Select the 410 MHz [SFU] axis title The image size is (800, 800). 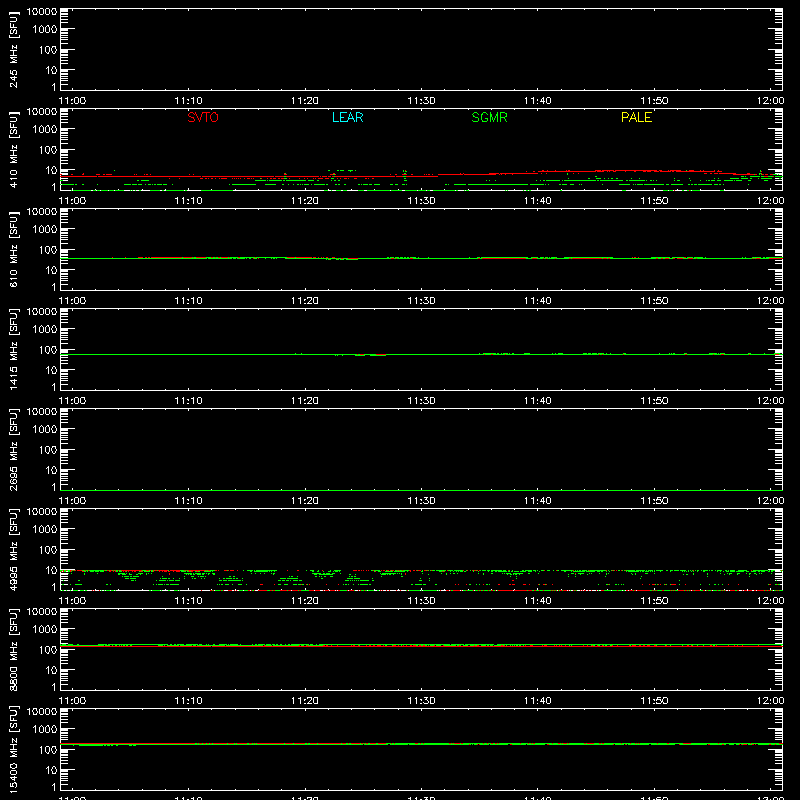[14, 150]
